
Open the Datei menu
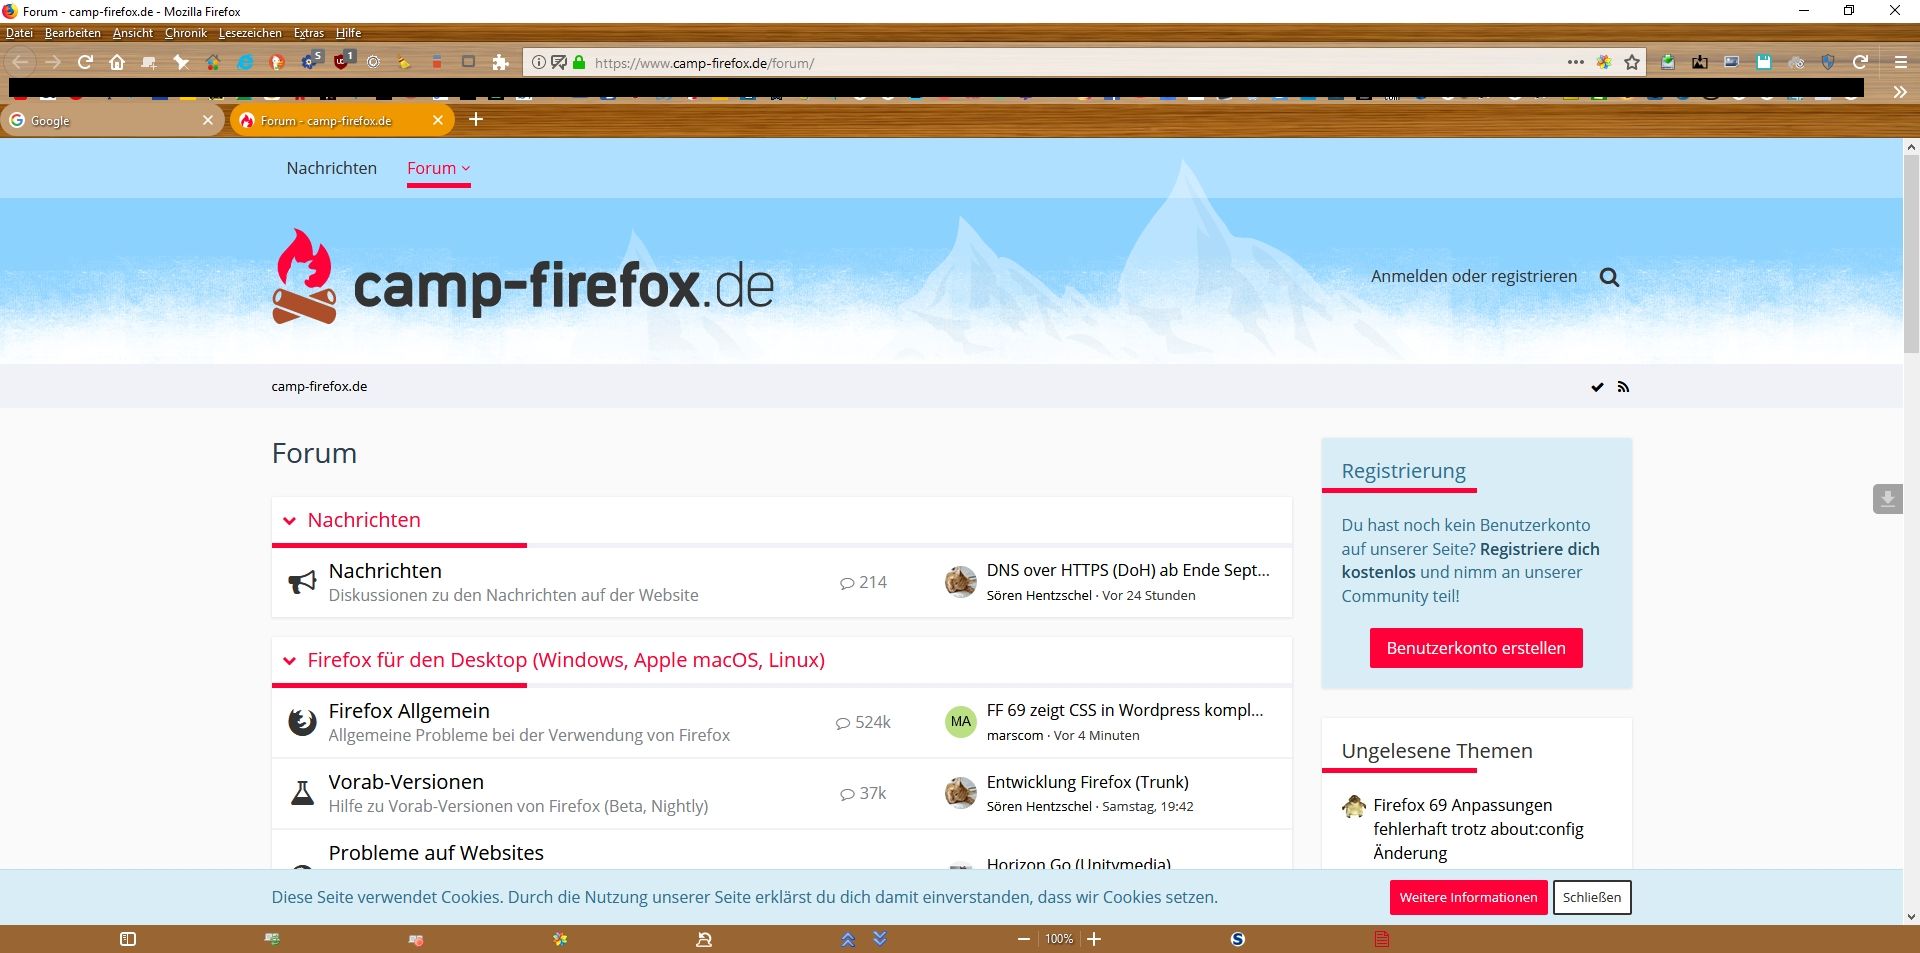click(x=19, y=33)
